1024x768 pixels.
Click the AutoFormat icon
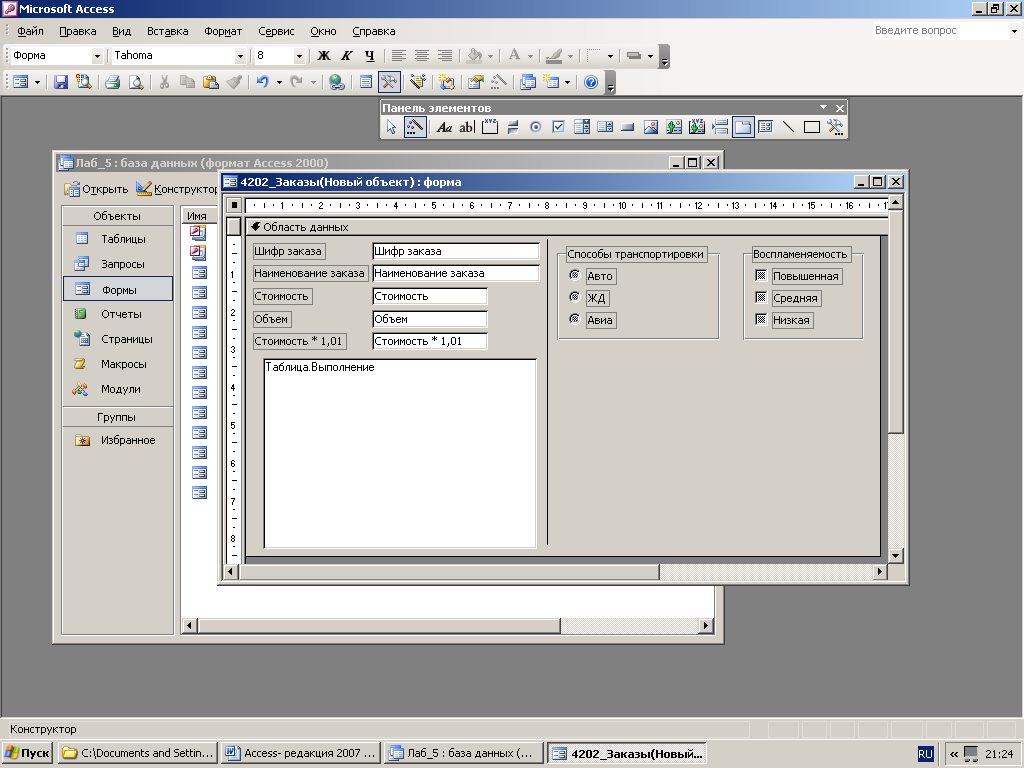[418, 82]
